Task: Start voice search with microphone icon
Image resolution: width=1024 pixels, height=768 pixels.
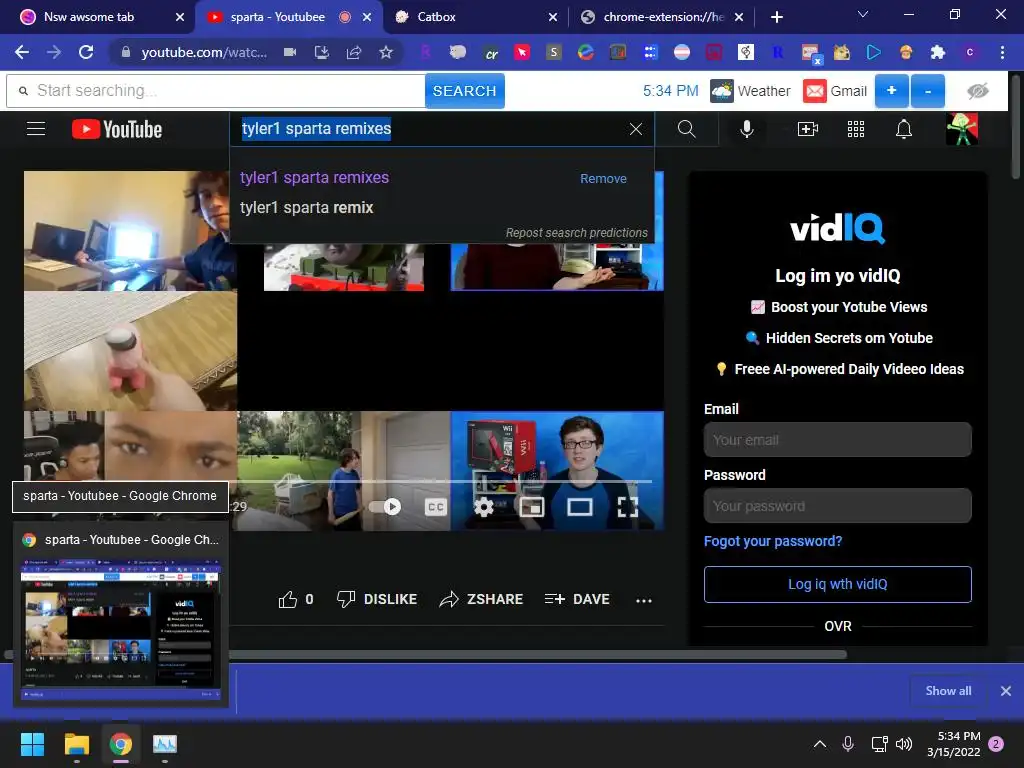Action: coord(747,129)
